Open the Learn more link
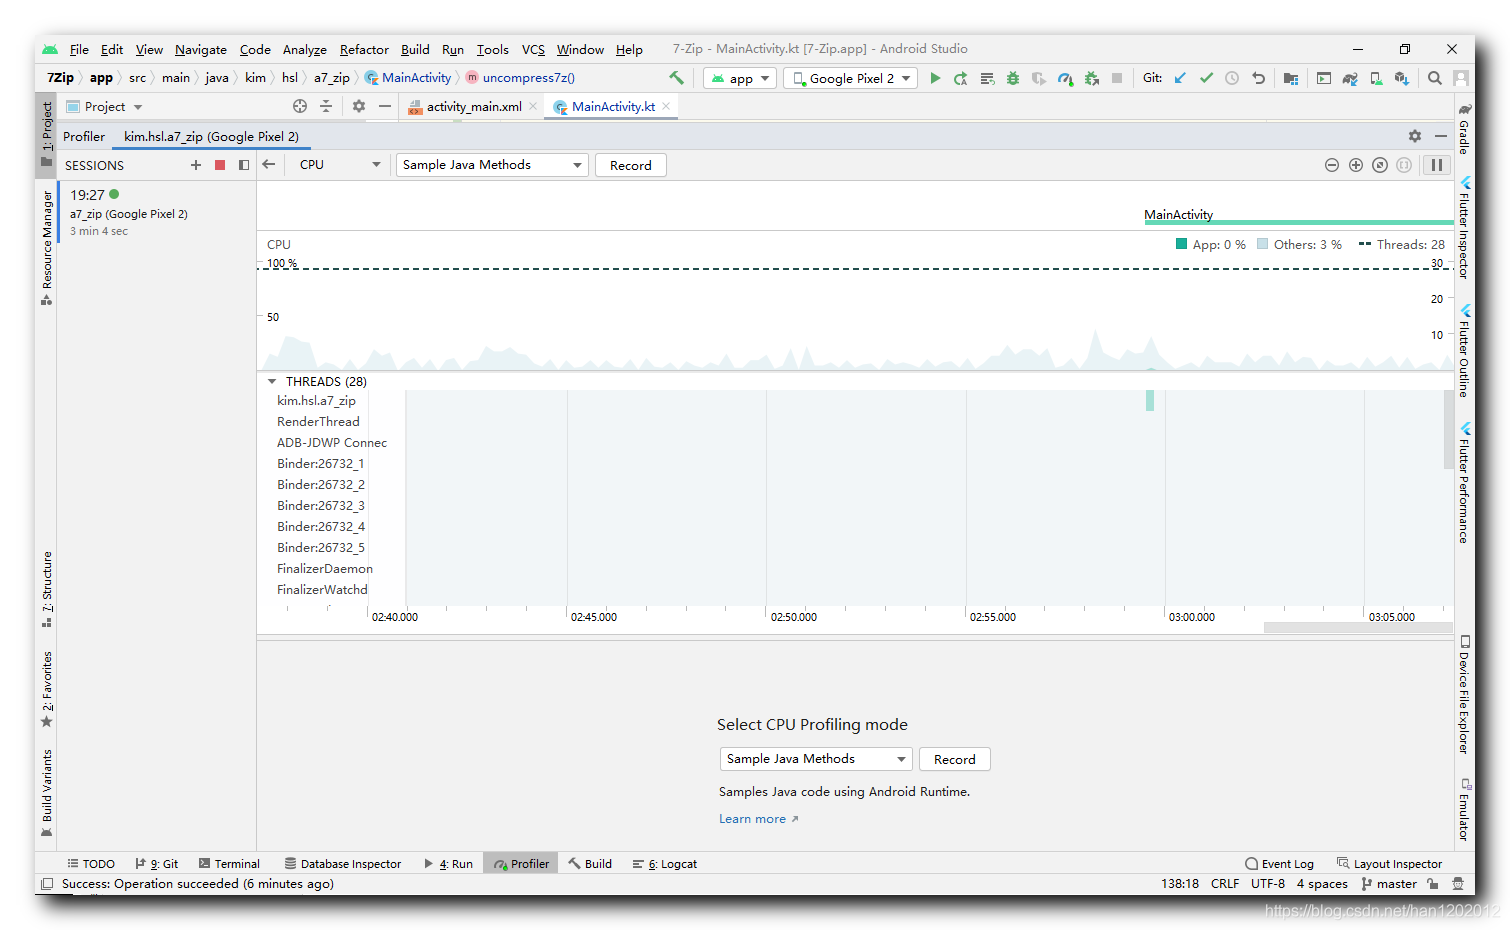The image size is (1510, 930). point(752,818)
